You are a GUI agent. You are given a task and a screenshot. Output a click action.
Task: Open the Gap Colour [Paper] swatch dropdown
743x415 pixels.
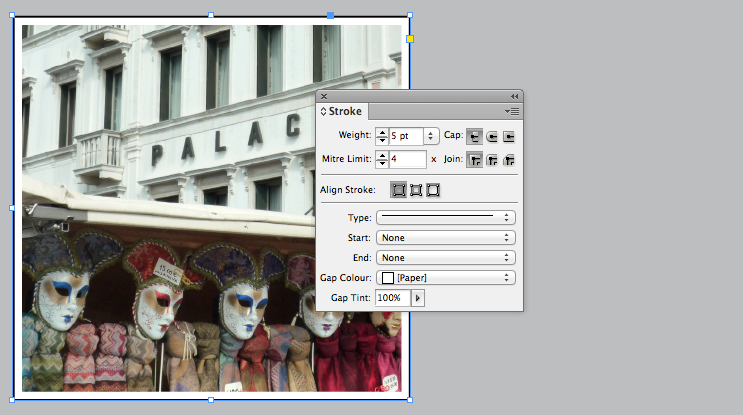coord(446,278)
